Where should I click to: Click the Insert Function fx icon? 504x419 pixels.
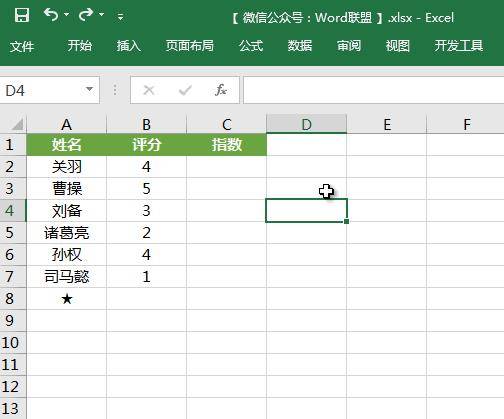click(x=221, y=90)
